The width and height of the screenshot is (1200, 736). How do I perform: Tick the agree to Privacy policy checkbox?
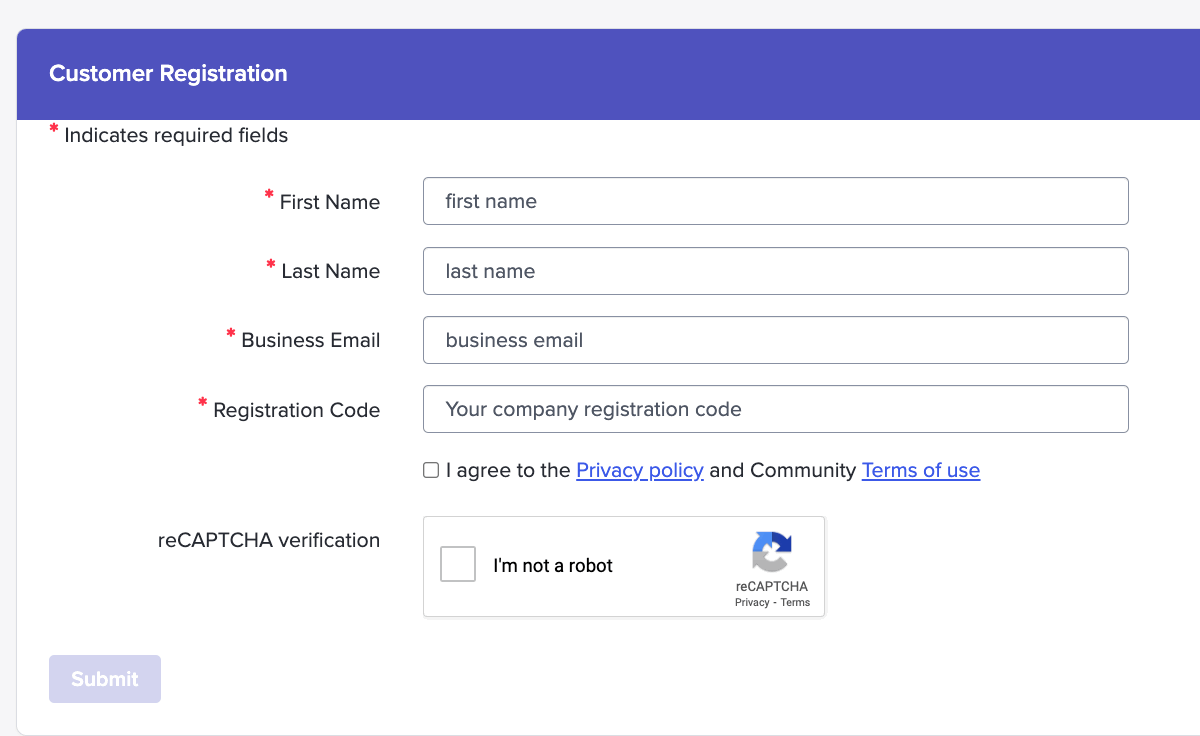tap(431, 470)
